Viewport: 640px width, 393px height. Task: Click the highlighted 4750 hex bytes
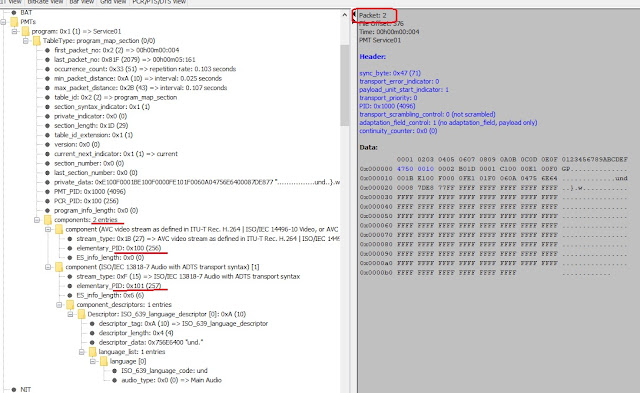coord(405,169)
